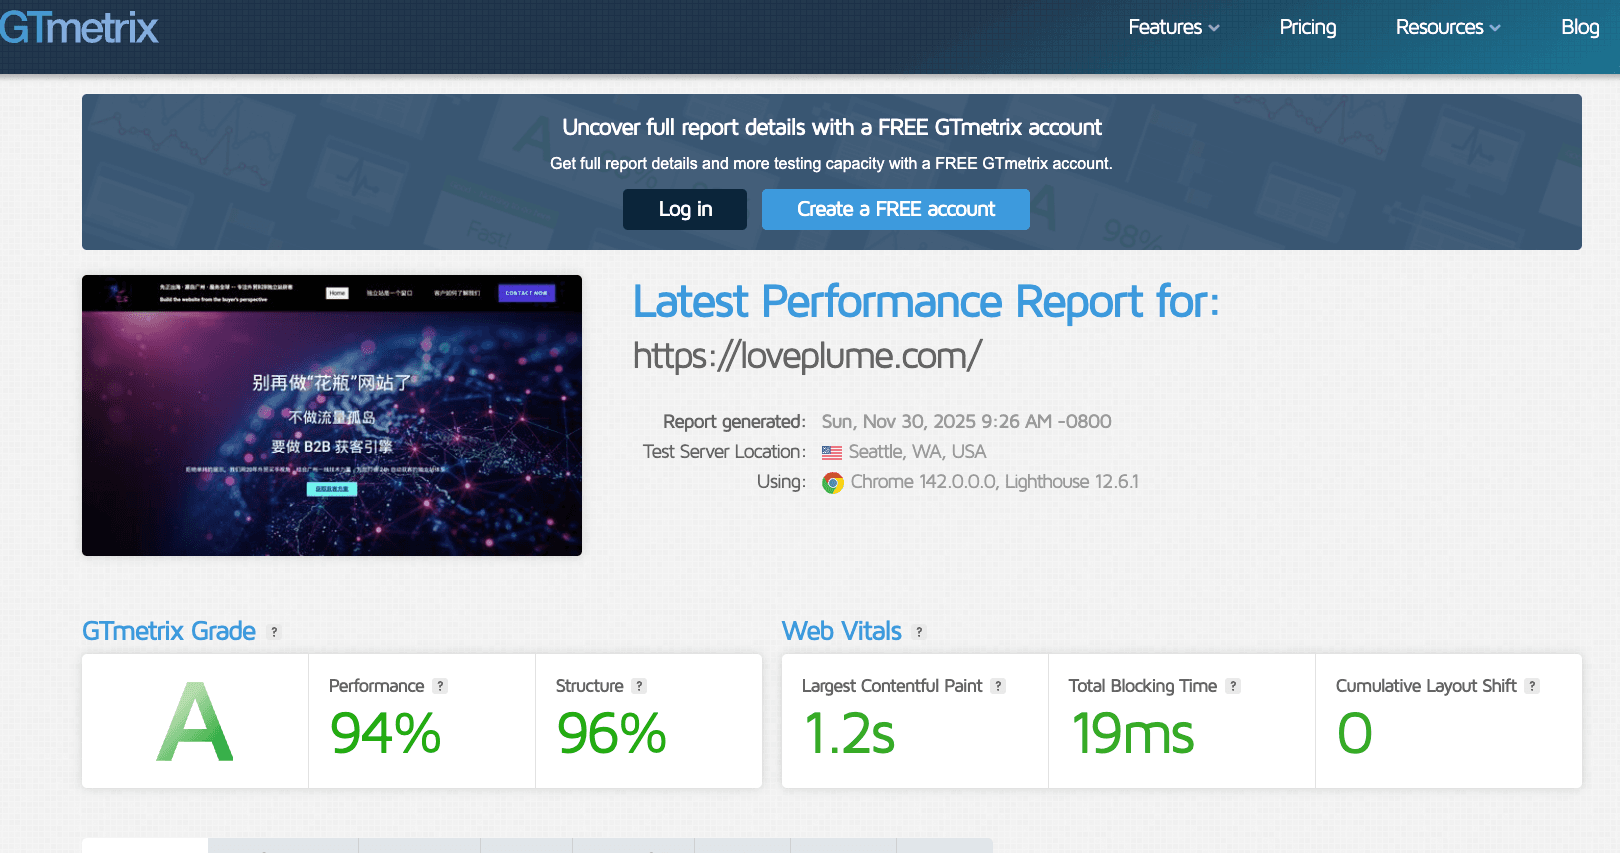
Task: Click Total Blocking Time question mark icon
Action: tap(1233, 686)
